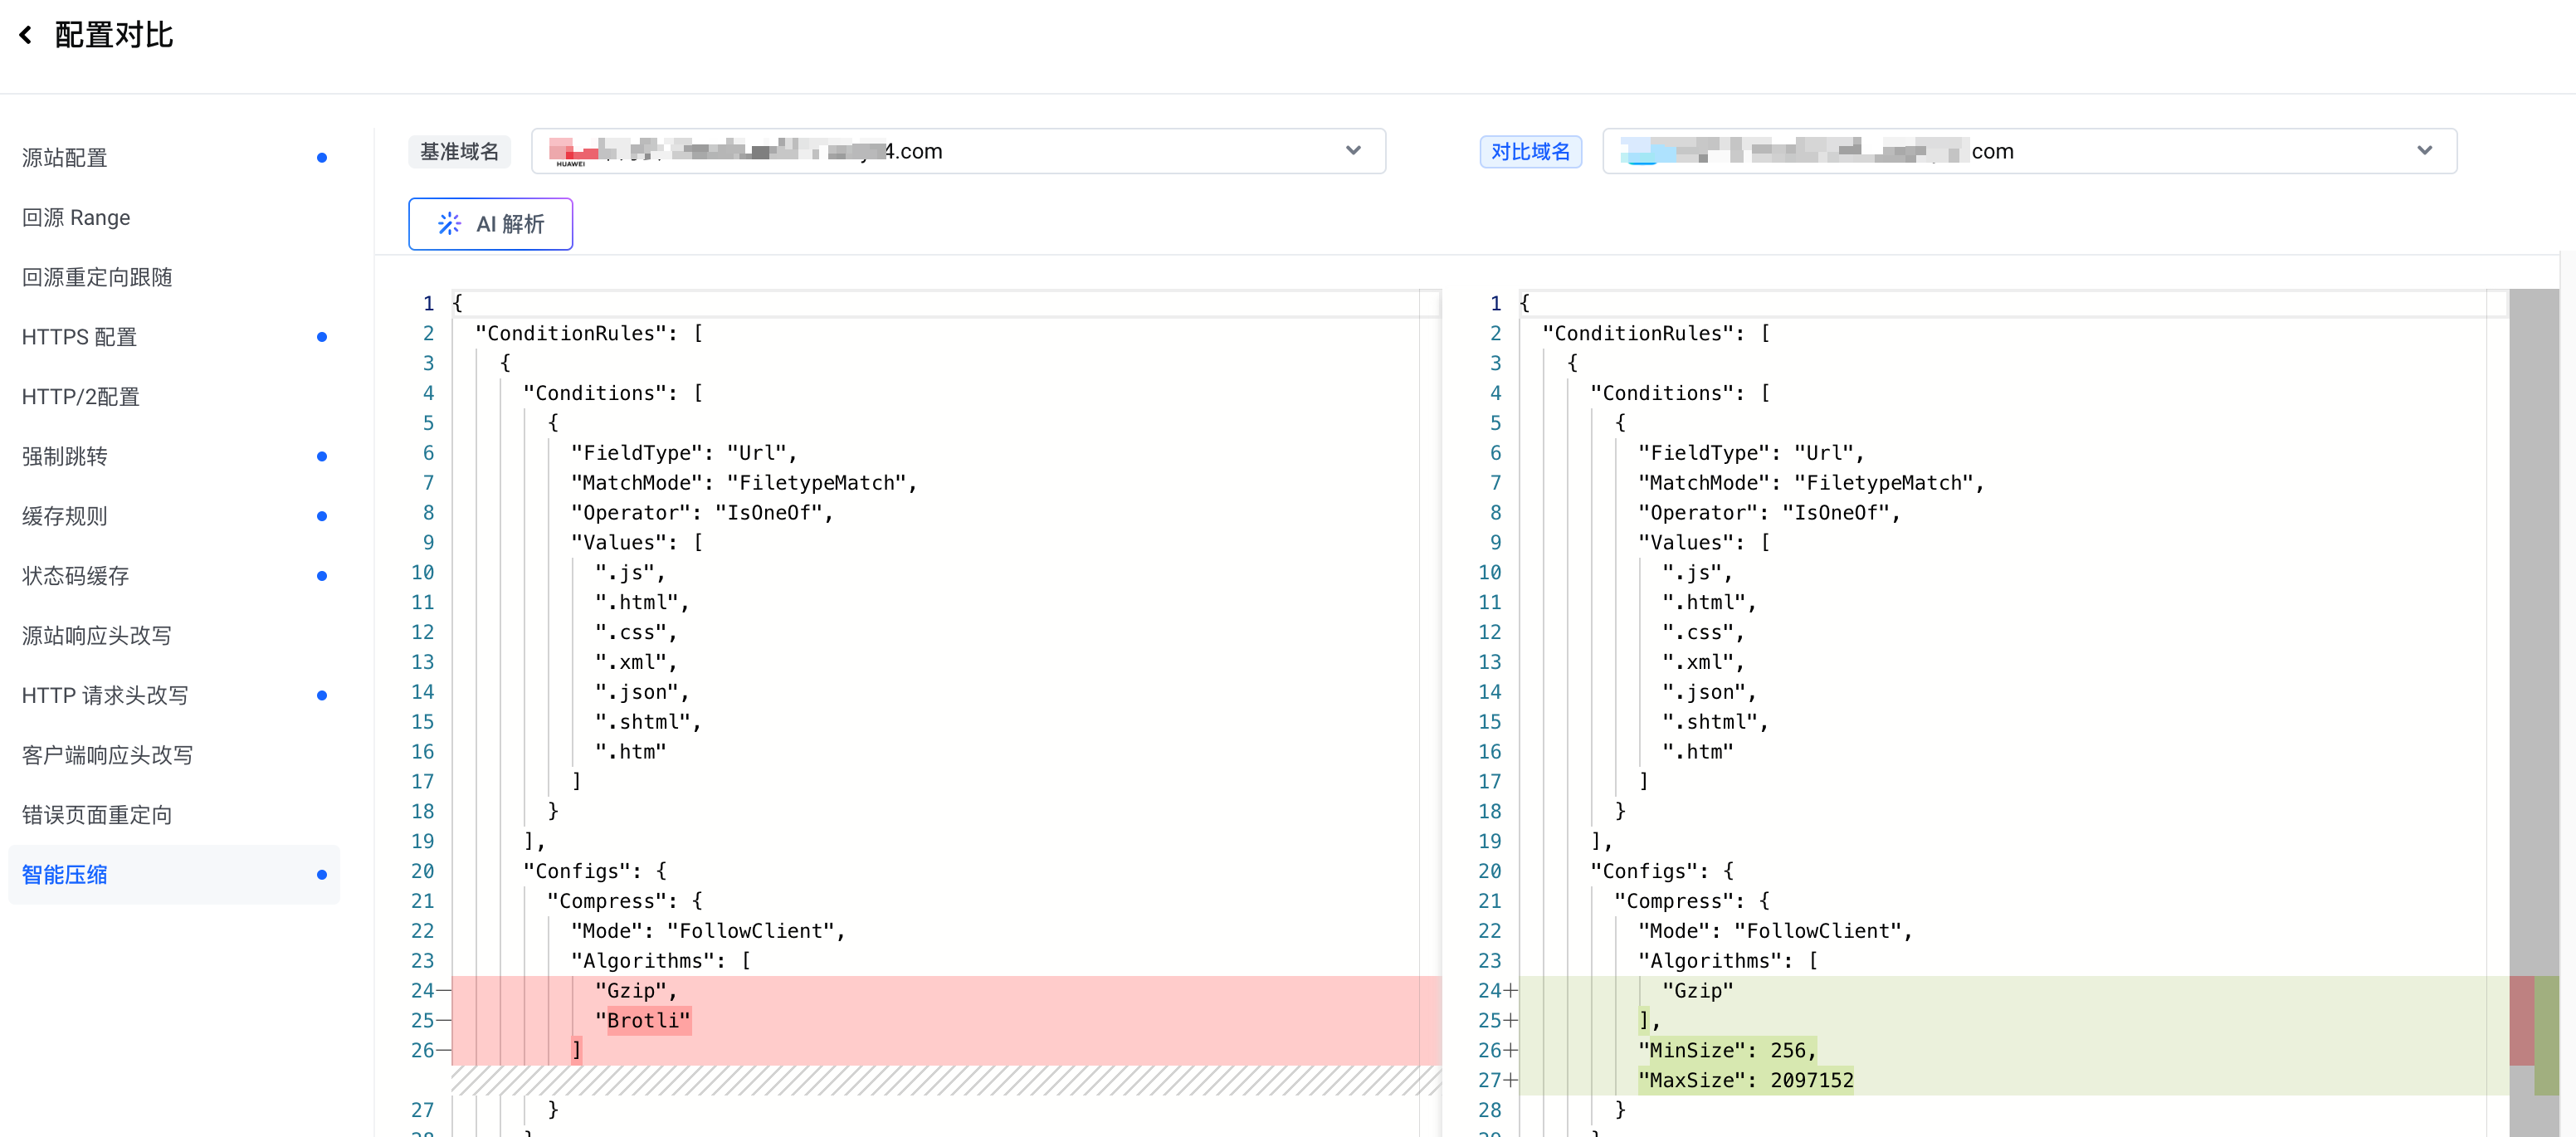The height and width of the screenshot is (1137, 2576).
Task: Switch to the HTTP/2配置 section
Action: tap(81, 397)
